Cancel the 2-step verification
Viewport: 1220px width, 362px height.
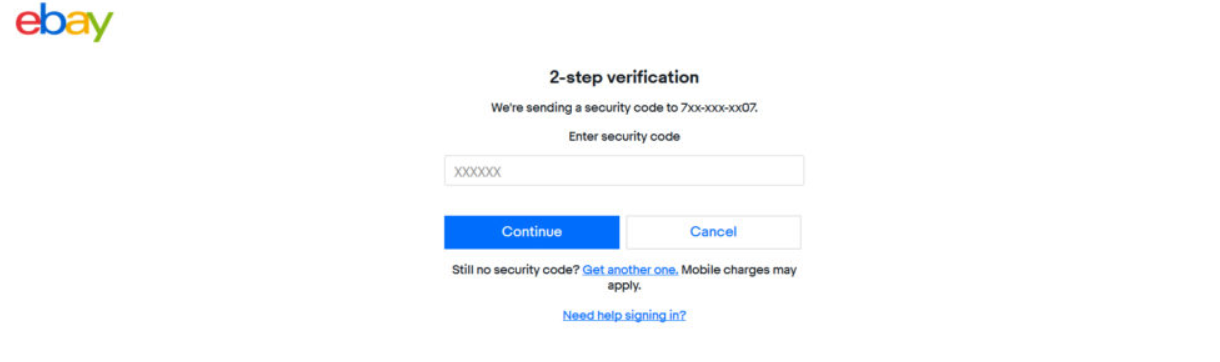(713, 232)
